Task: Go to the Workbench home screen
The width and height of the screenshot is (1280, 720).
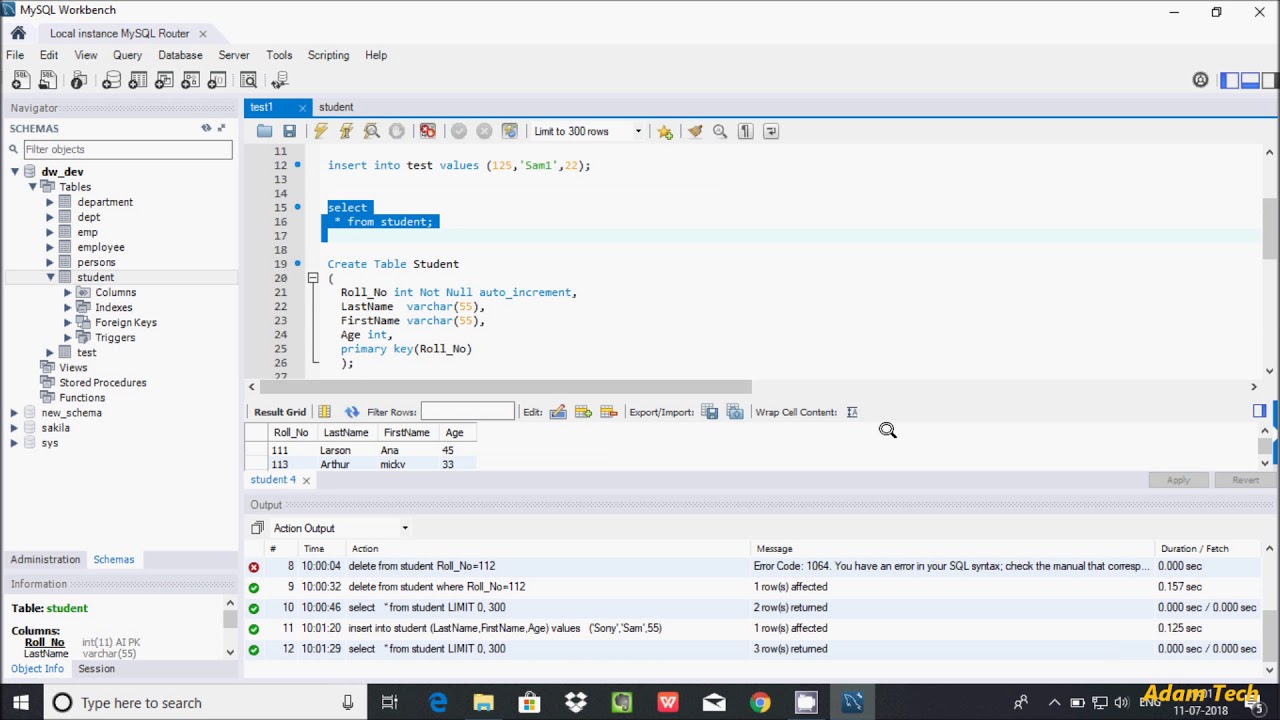Action: pyautogui.click(x=18, y=33)
